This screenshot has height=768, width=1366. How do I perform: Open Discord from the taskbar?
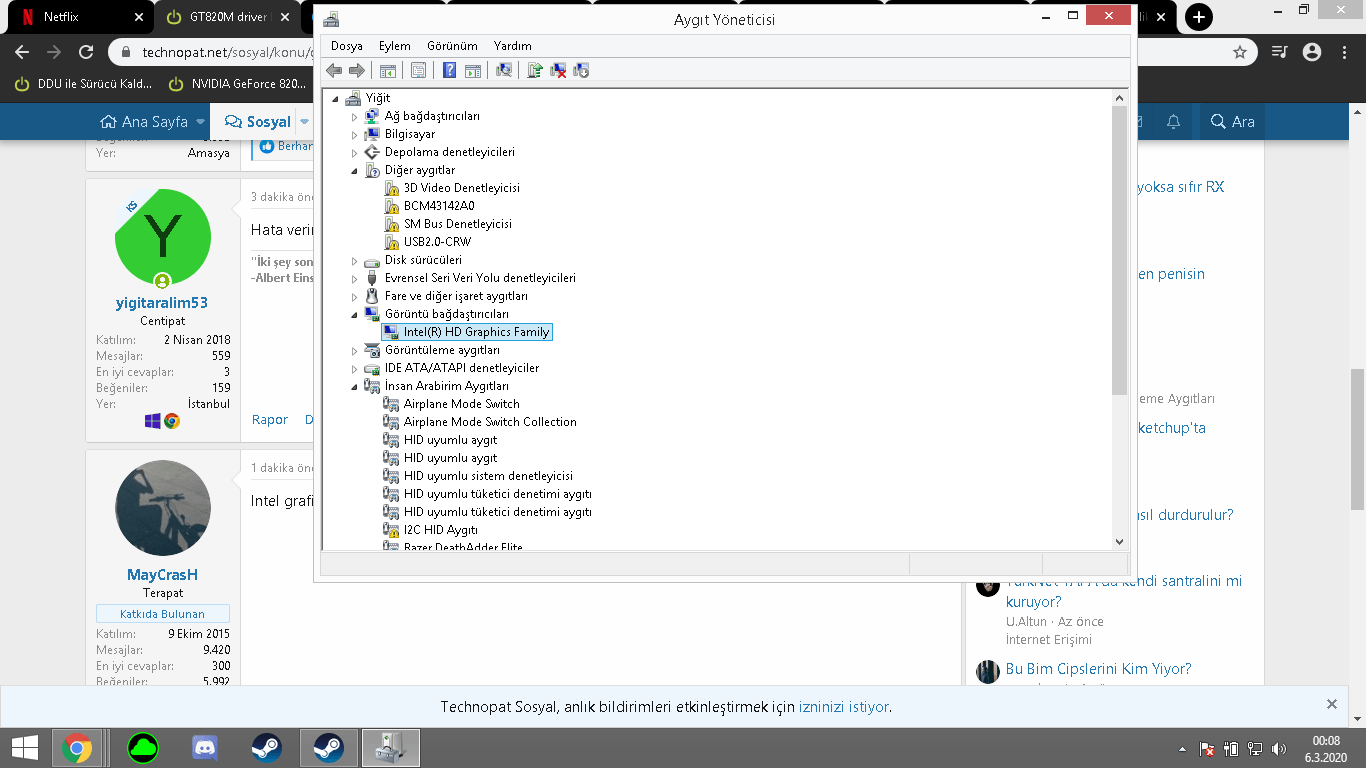click(205, 748)
